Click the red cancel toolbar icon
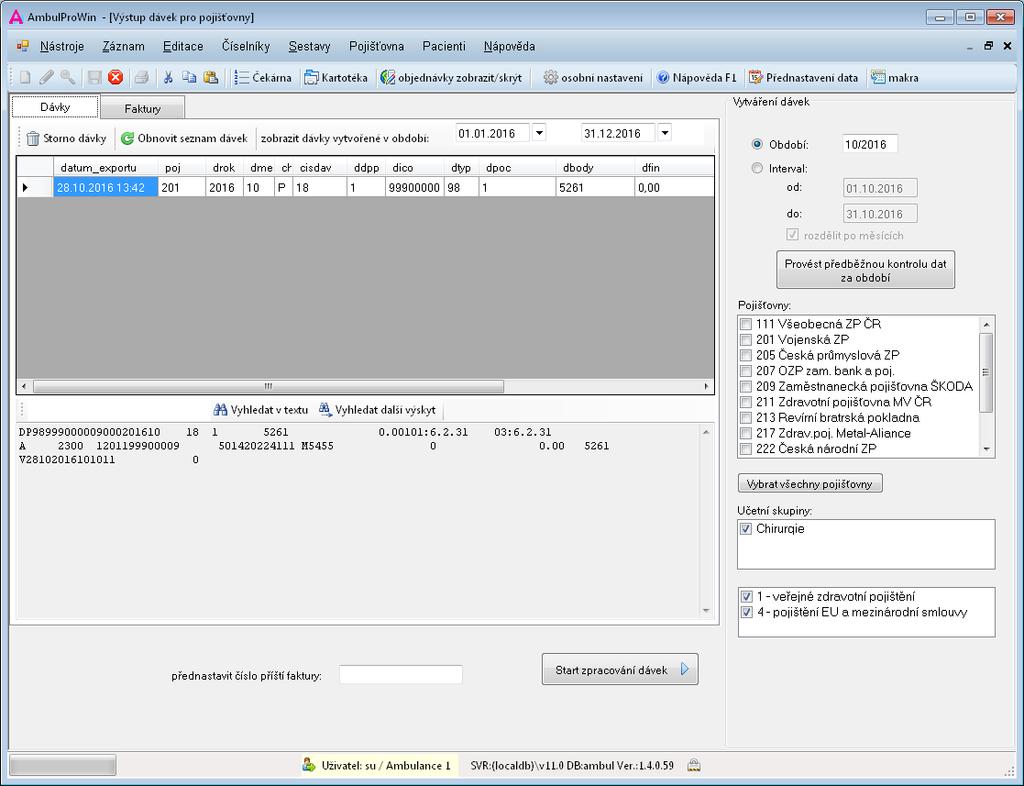The width and height of the screenshot is (1024, 786). pyautogui.click(x=116, y=78)
